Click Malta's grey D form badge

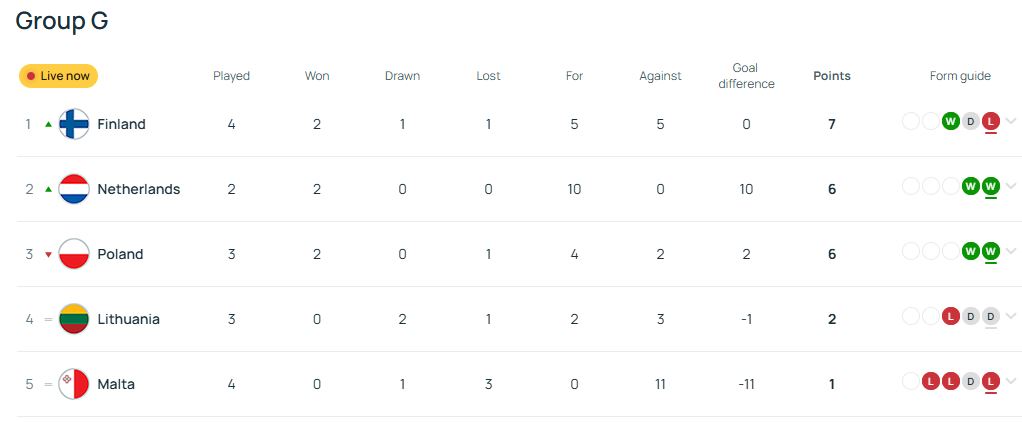pyautogui.click(x=971, y=382)
